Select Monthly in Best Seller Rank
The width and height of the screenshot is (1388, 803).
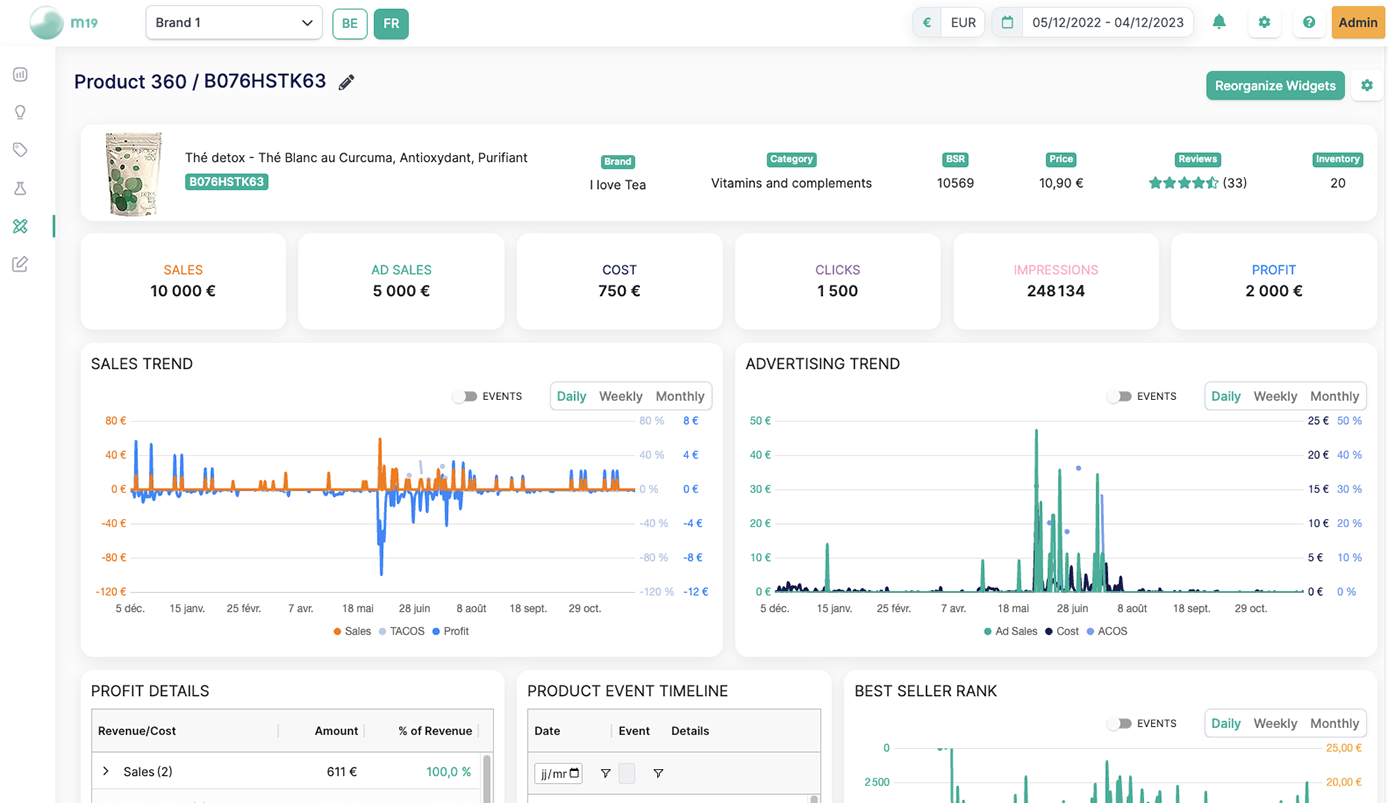1335,724
